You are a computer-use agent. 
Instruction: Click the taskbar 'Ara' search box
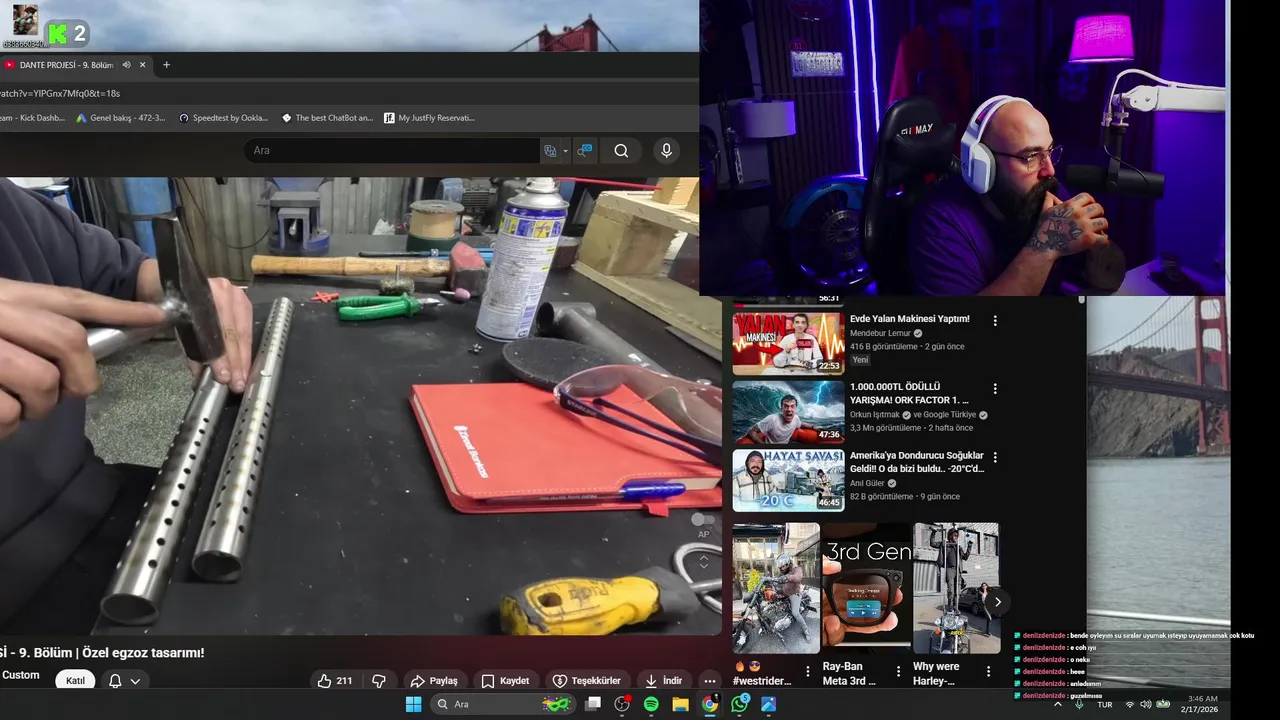point(501,704)
